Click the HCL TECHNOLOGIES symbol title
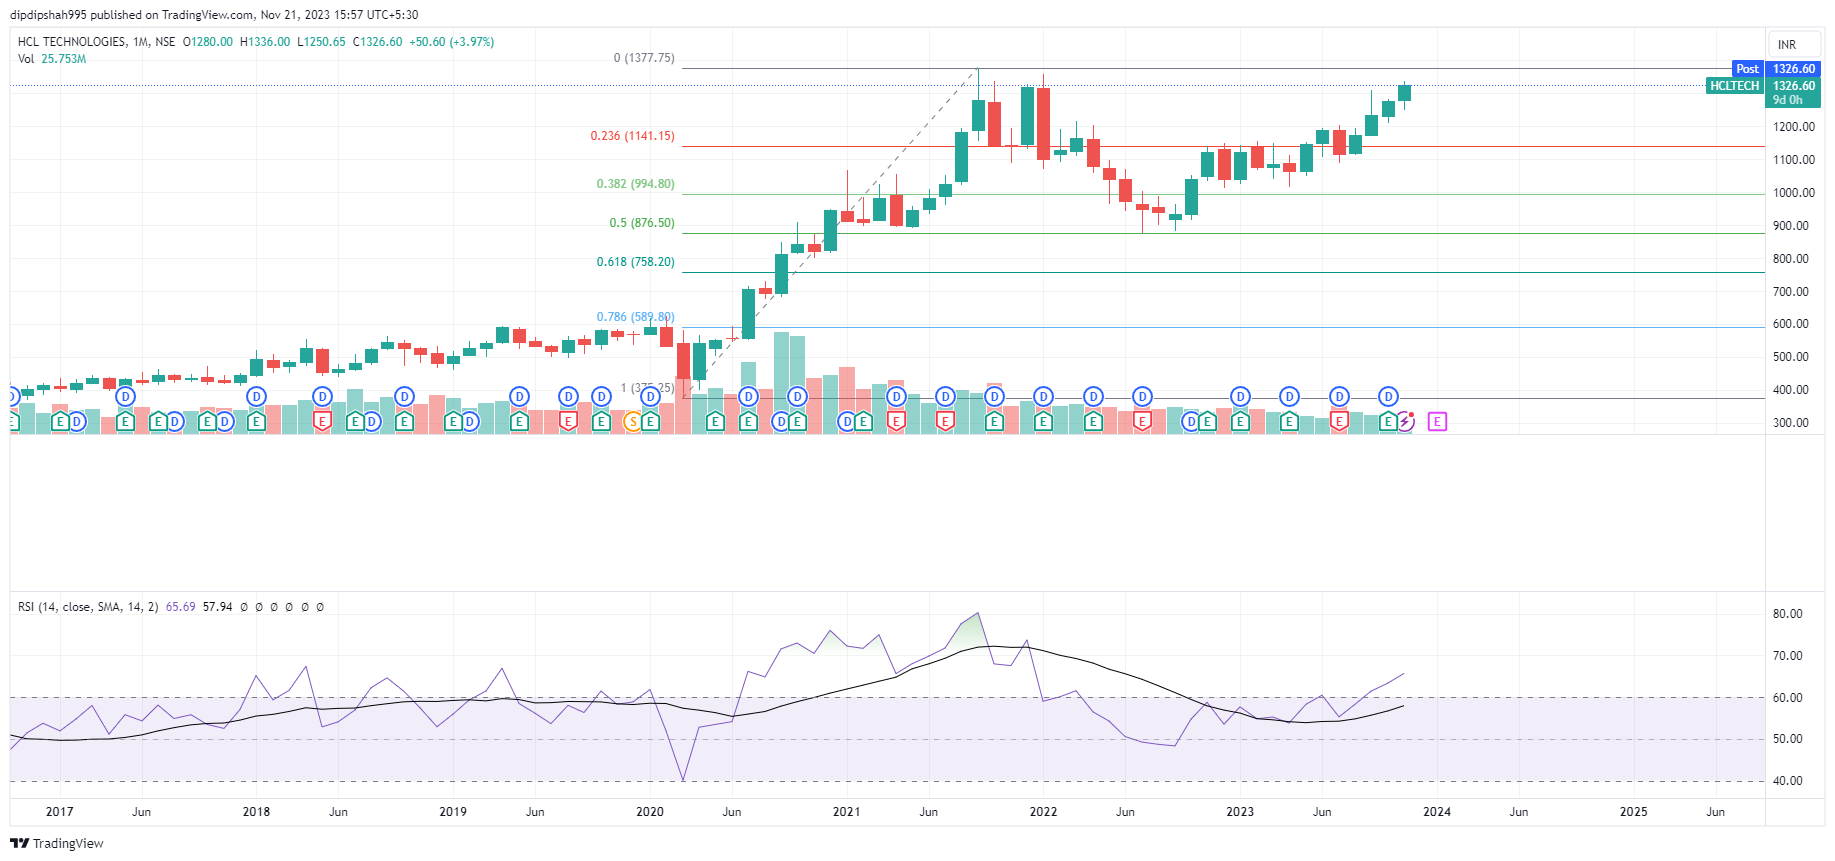The height and width of the screenshot is (861, 1835). point(72,42)
